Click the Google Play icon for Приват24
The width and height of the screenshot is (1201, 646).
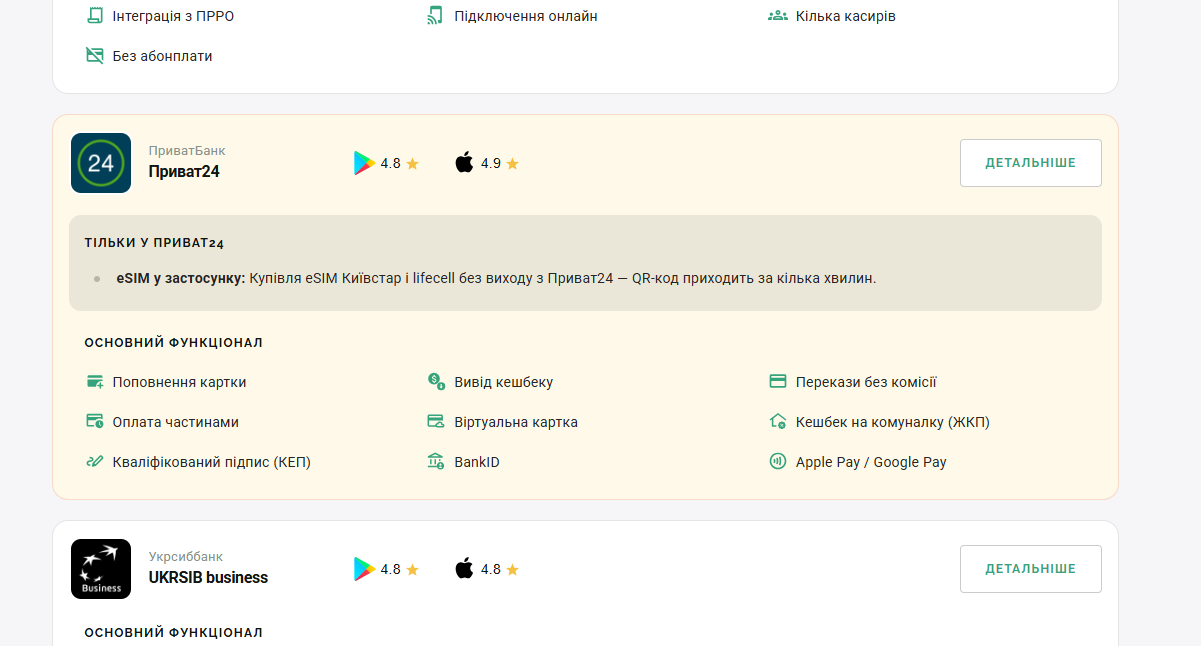364,163
